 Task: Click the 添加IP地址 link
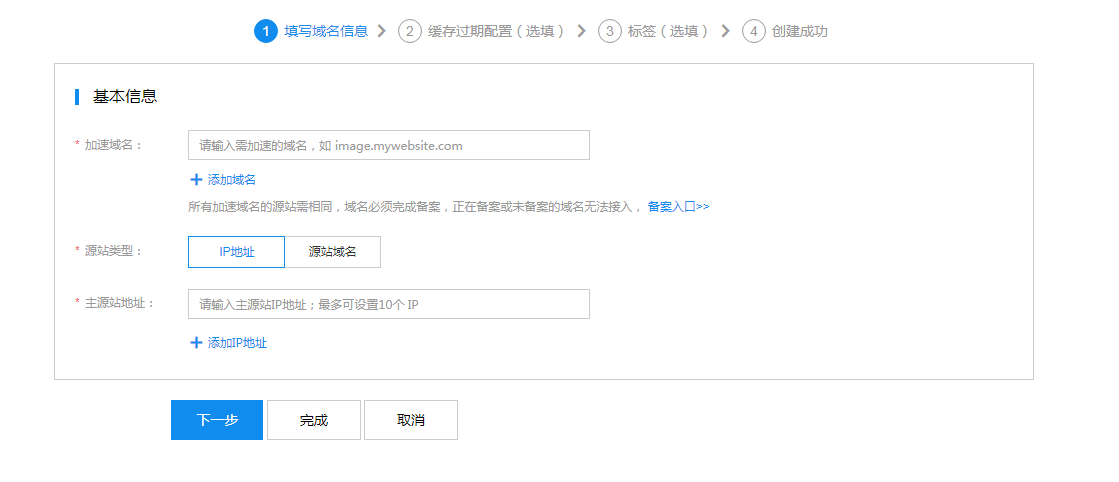(237, 343)
